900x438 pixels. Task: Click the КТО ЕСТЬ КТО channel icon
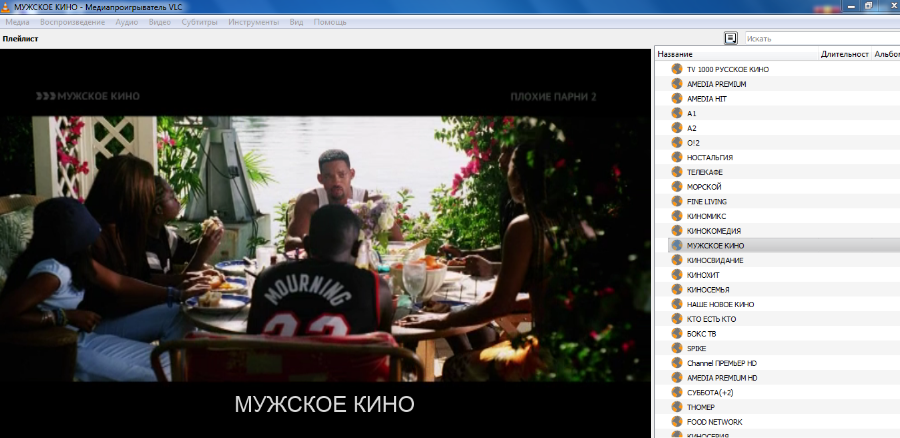click(x=677, y=319)
